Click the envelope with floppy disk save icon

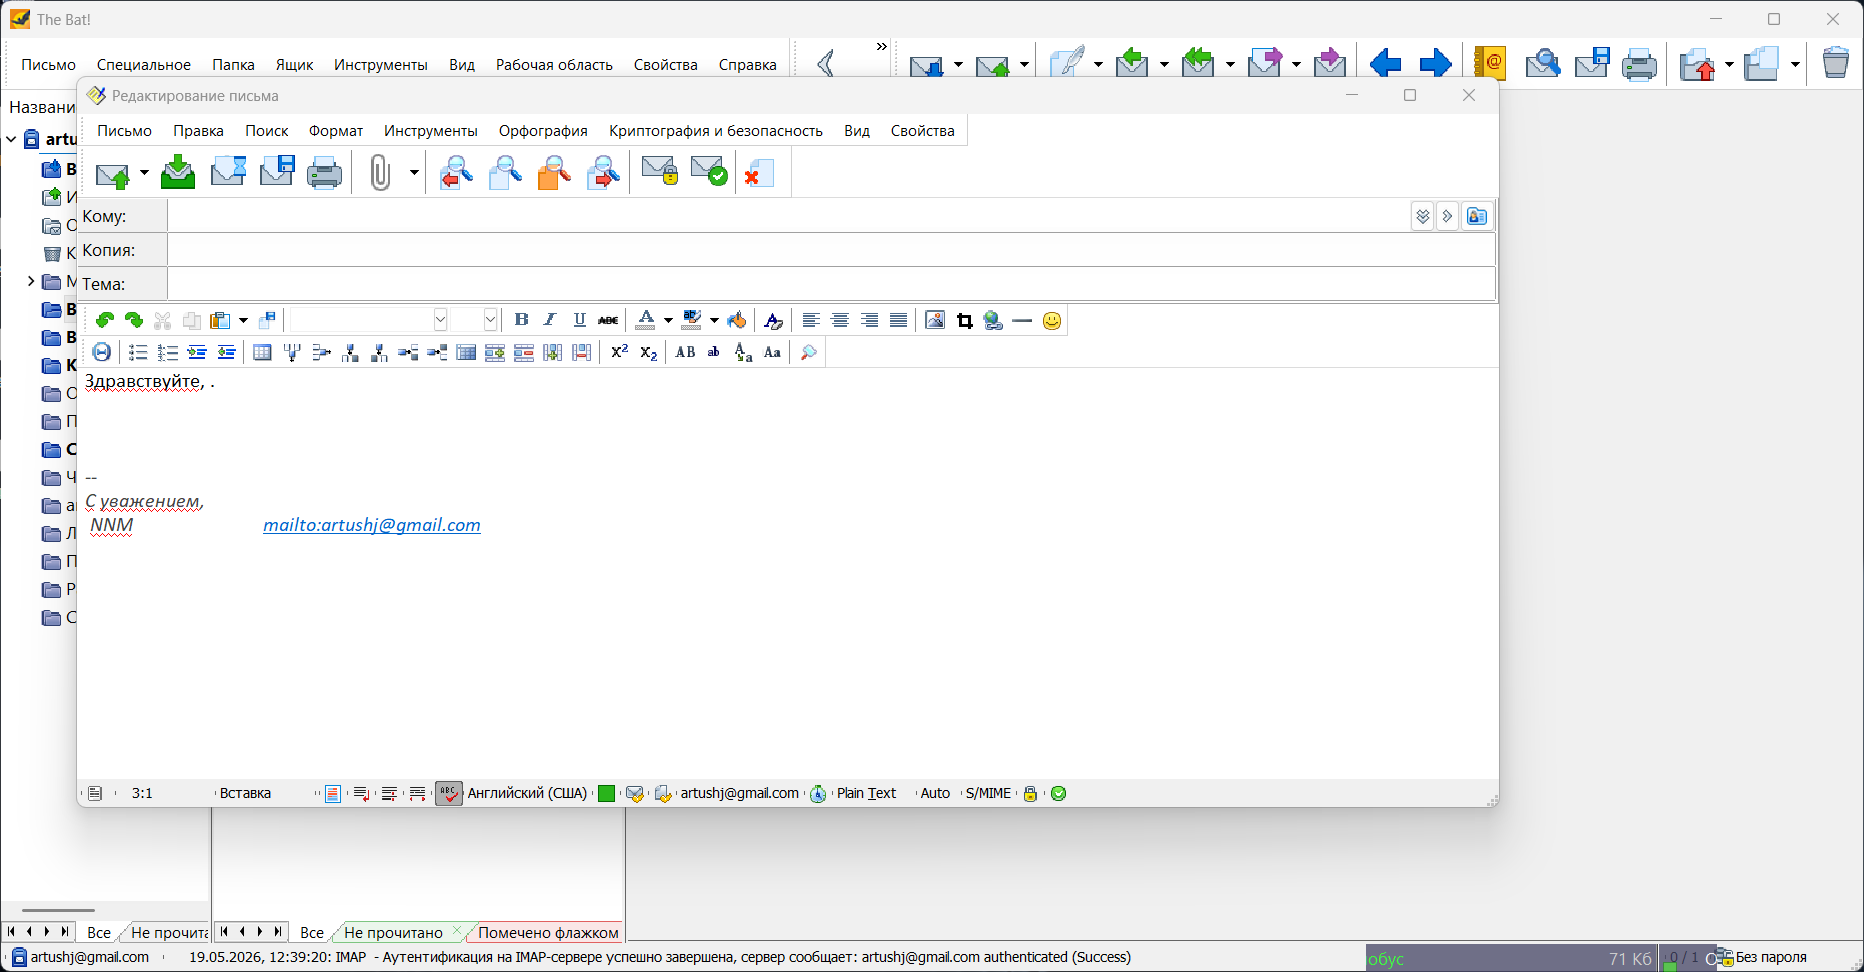pos(277,172)
